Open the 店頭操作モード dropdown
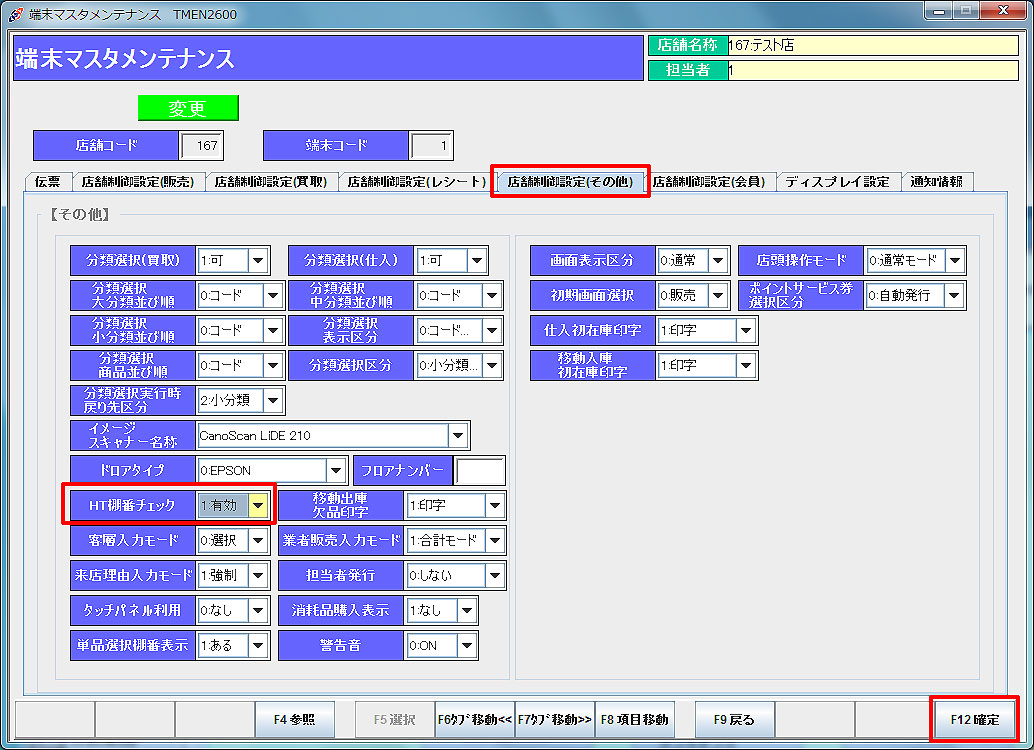Screen dimensions: 1034x750 pyautogui.click(x=954, y=261)
